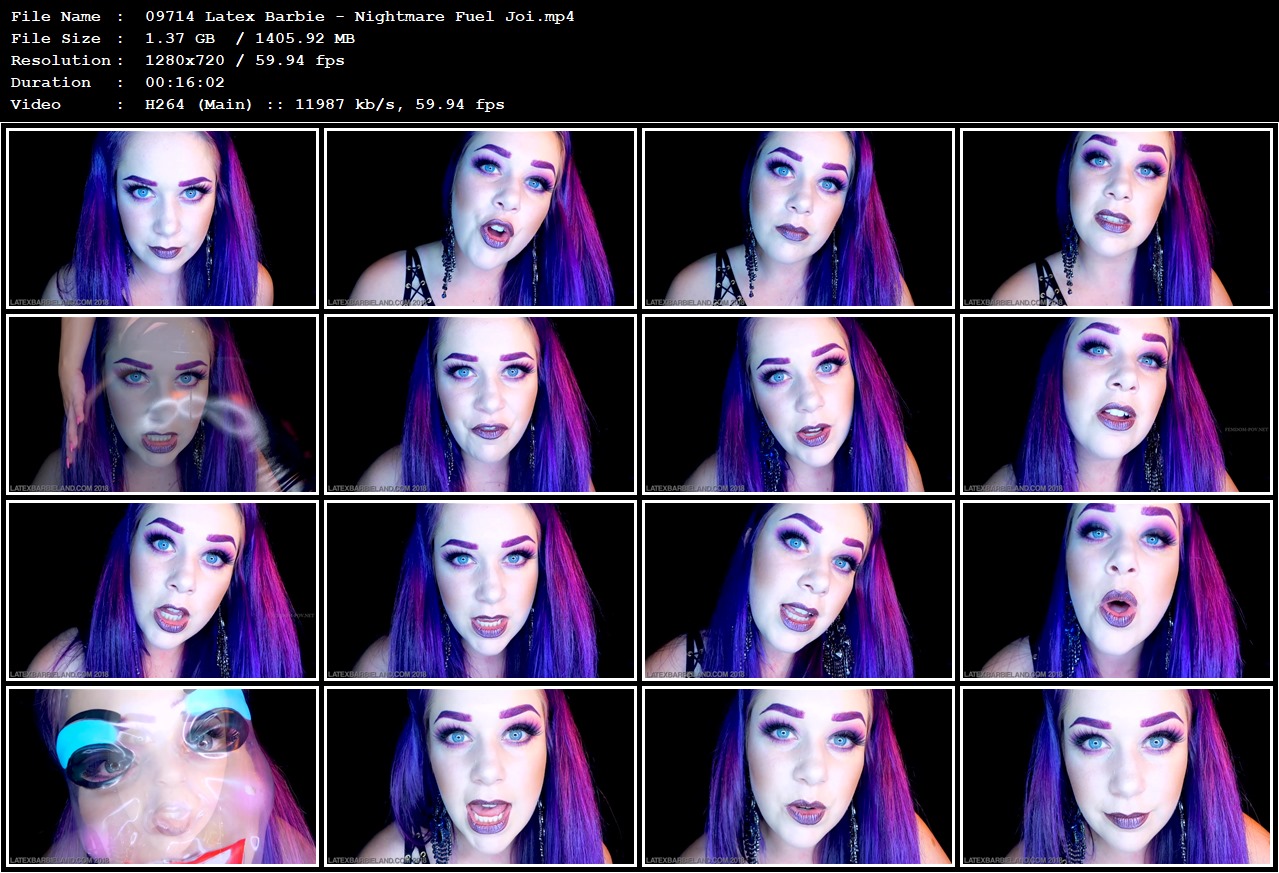Open the second thumbnail in the bottom row
This screenshot has width=1279, height=873.
[480, 776]
